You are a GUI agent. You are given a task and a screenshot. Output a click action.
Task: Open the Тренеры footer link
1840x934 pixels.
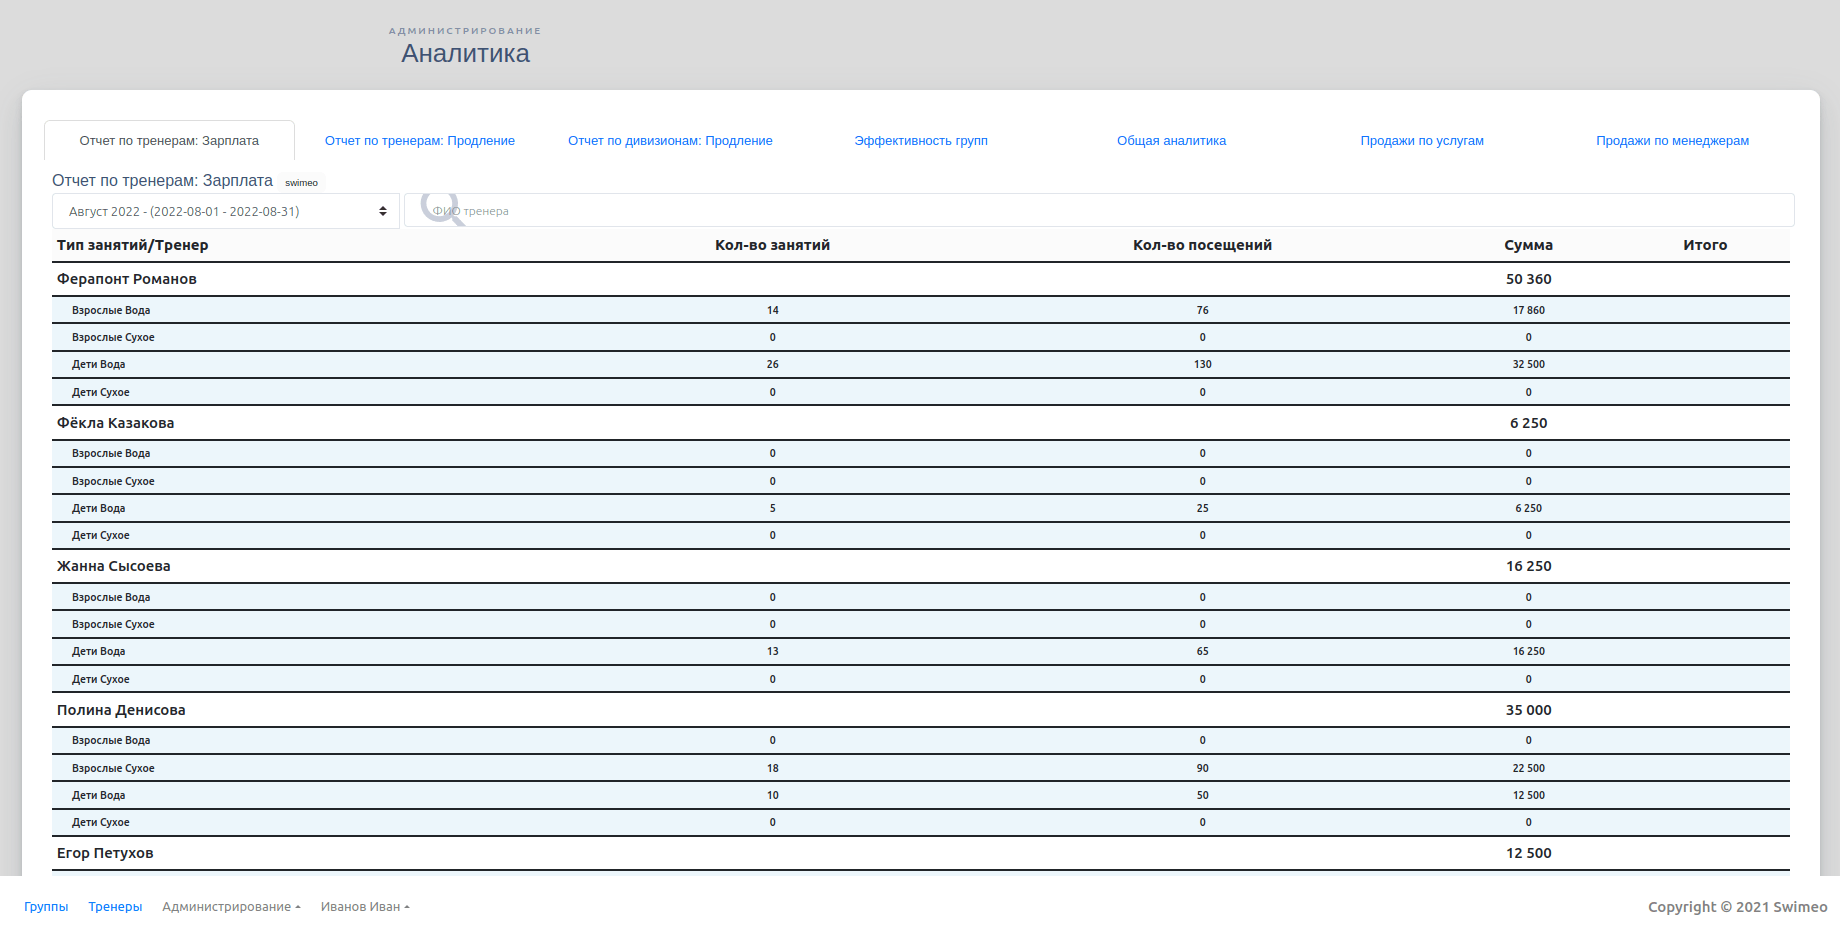pos(115,907)
